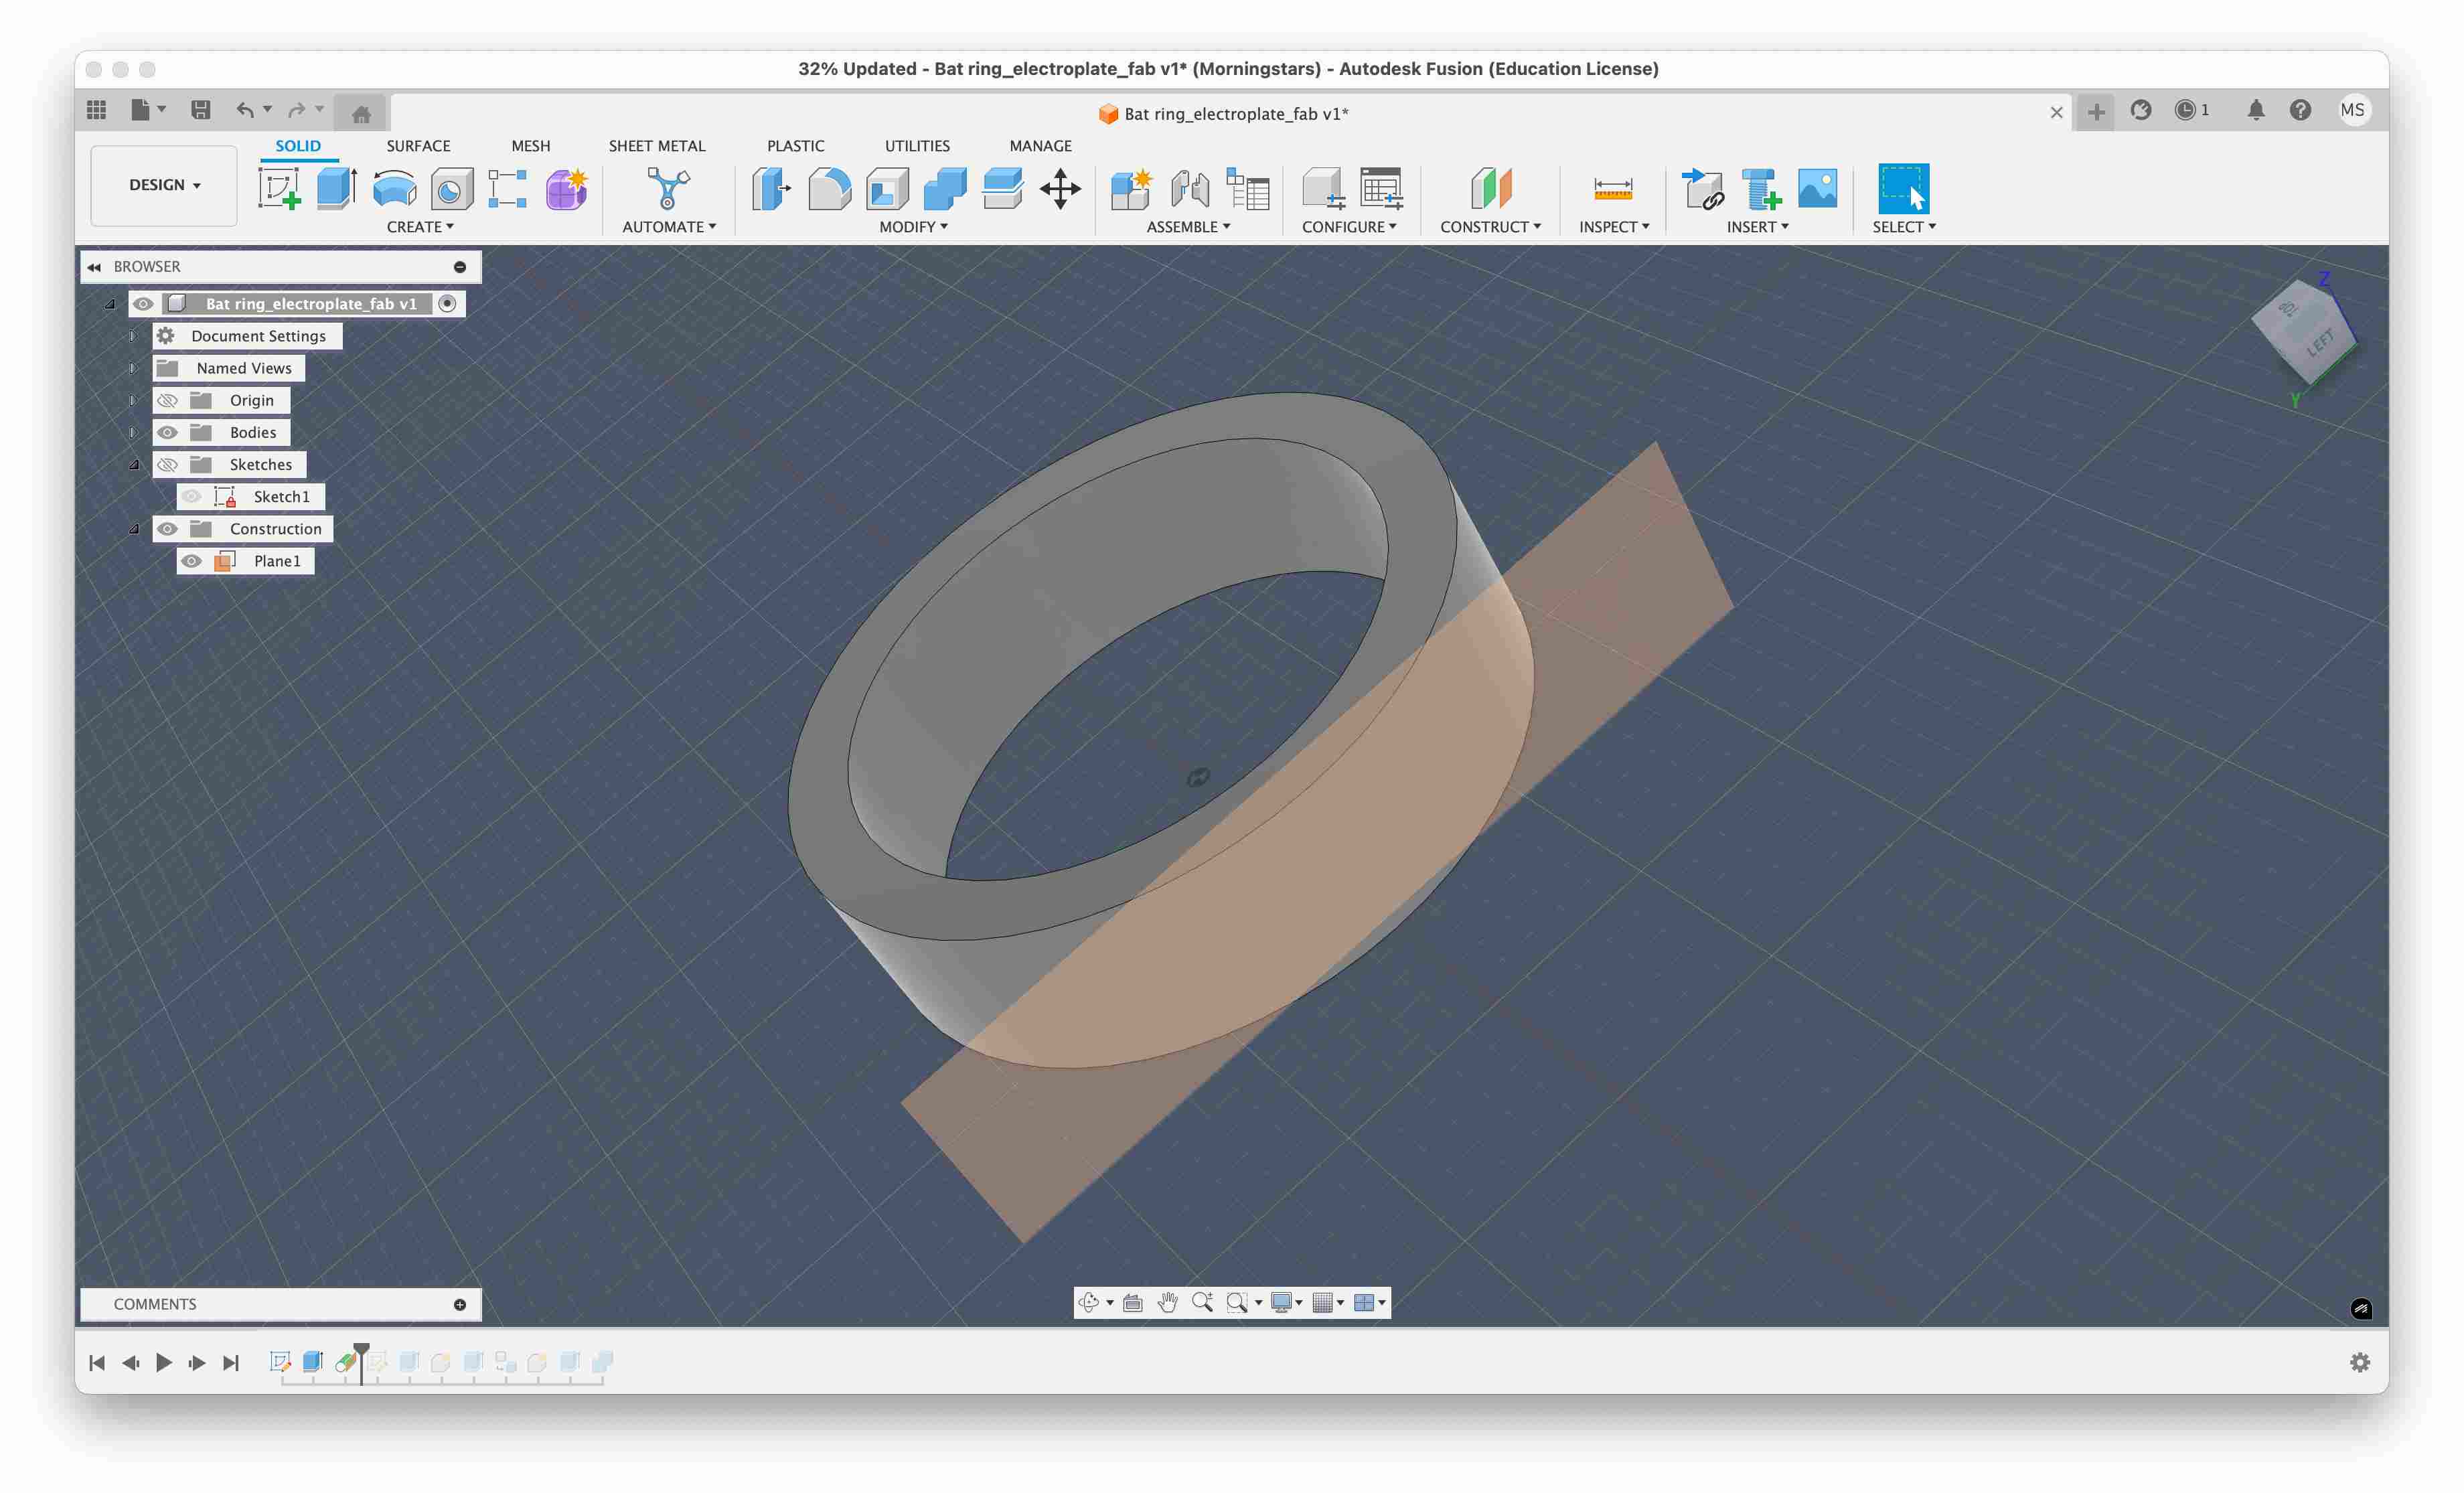
Task: Click the Measure ruler icon
Action: (x=1613, y=188)
